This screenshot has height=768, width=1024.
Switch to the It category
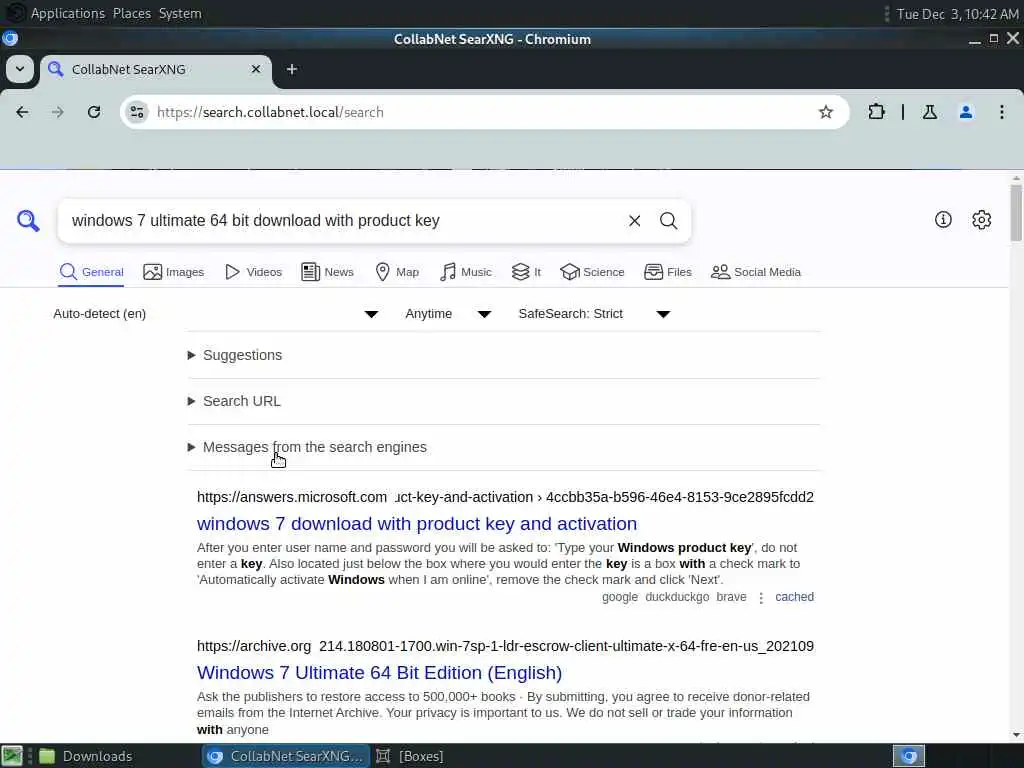click(526, 272)
